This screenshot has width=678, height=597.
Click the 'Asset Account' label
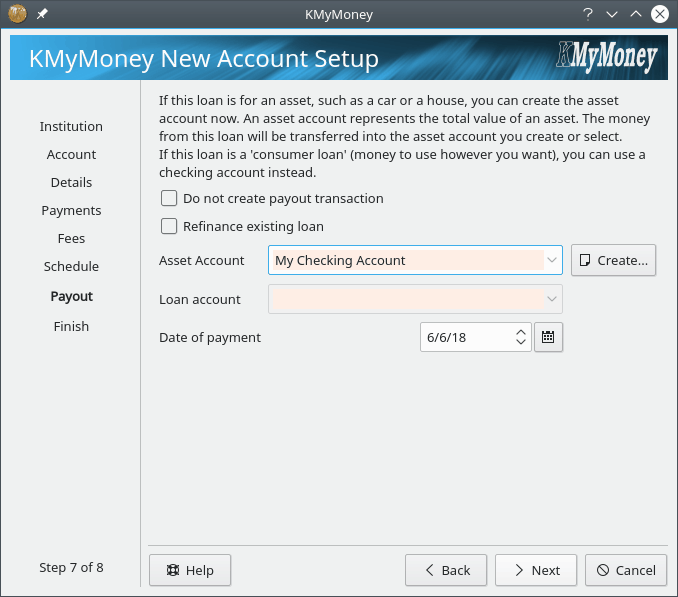[201, 261]
